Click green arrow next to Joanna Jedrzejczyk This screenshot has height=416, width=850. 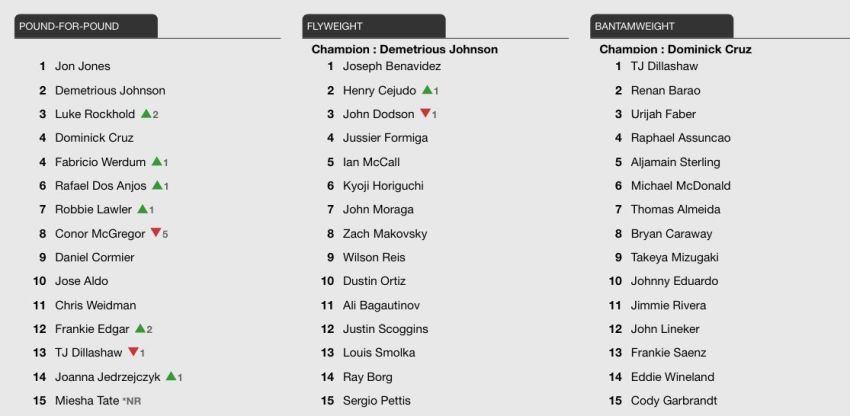coord(171,376)
